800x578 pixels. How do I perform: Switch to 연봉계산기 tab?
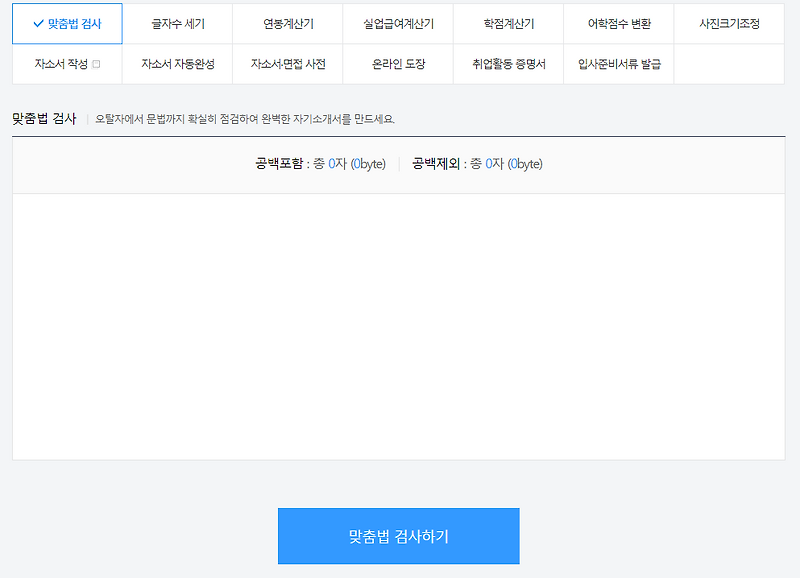(x=288, y=24)
